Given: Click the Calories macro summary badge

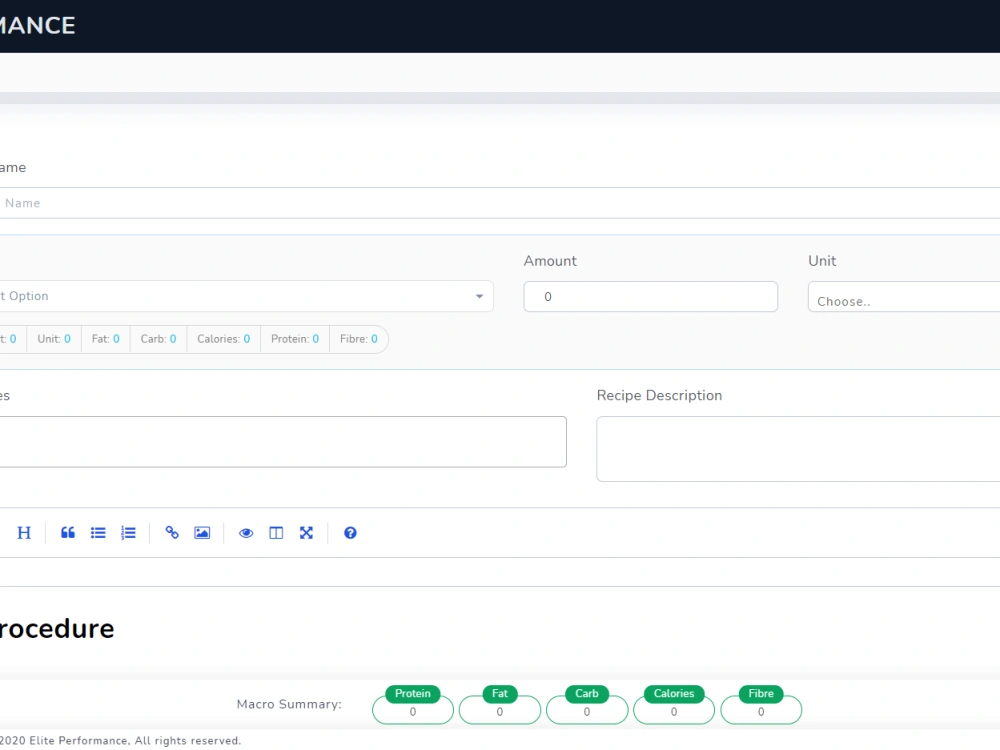Looking at the screenshot, I should [673, 693].
